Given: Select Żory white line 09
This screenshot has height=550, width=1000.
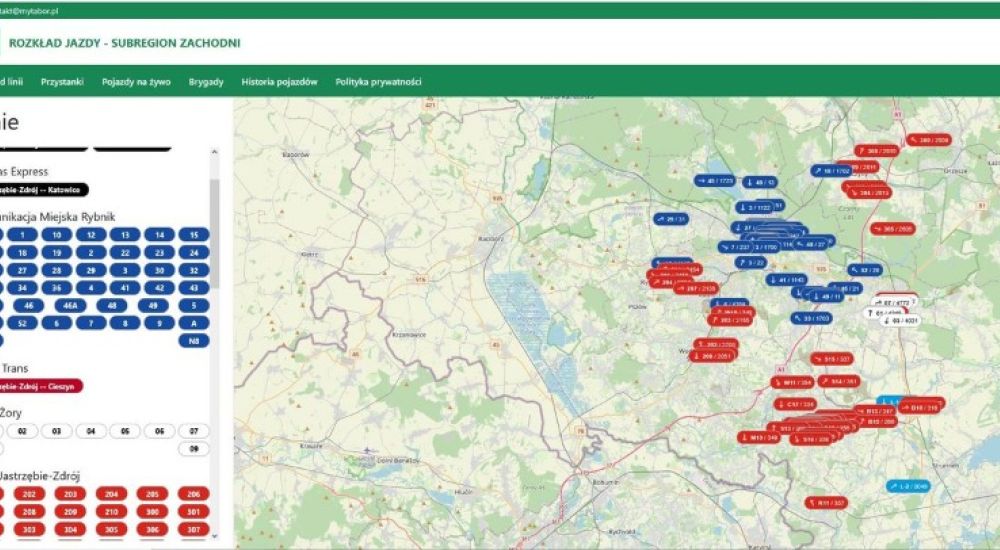Looking at the screenshot, I should [x=194, y=449].
